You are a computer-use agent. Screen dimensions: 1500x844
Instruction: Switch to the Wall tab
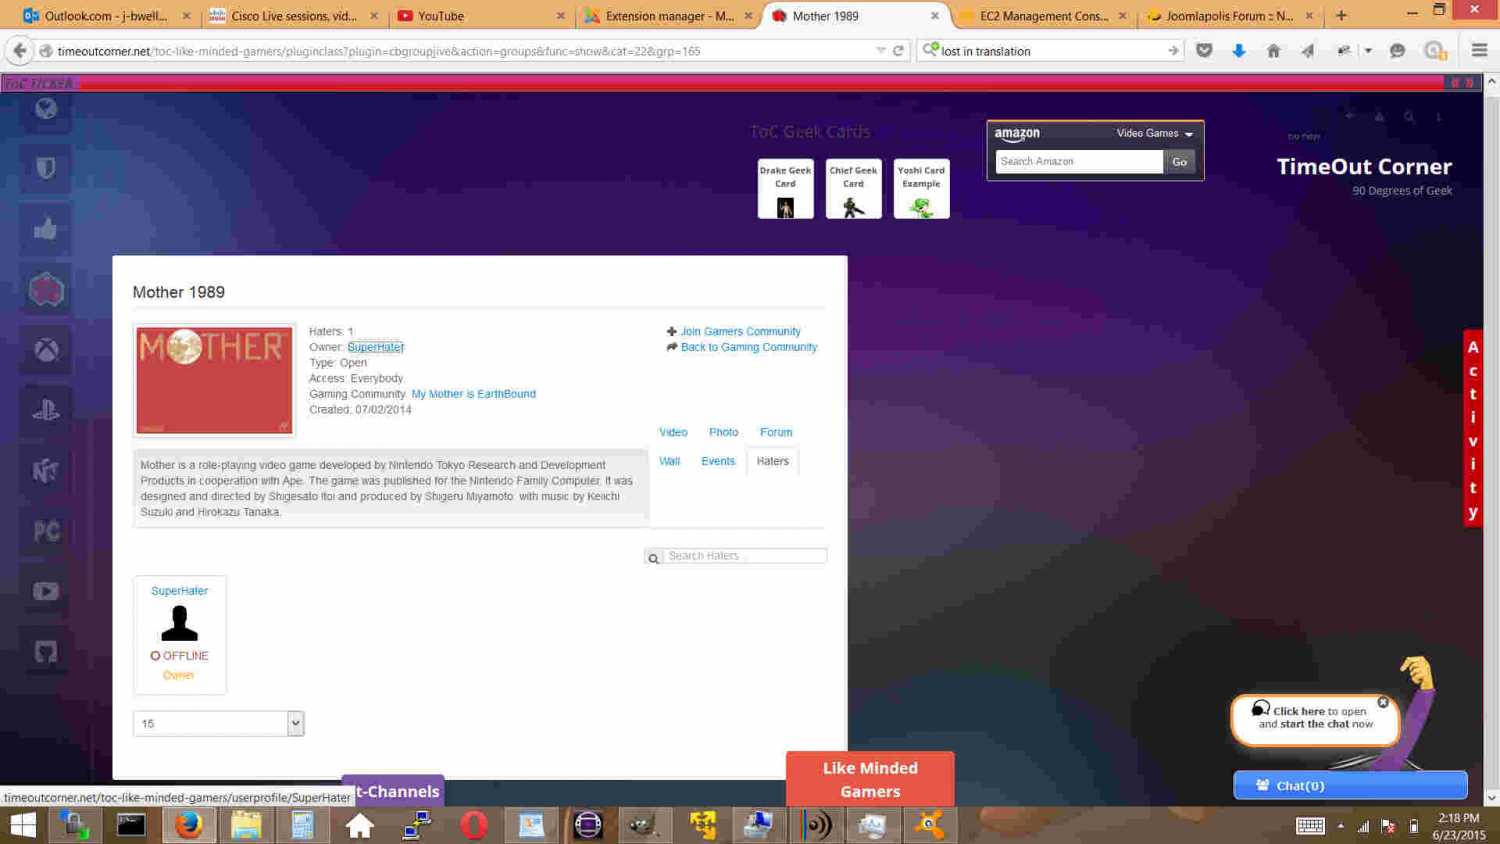click(669, 461)
